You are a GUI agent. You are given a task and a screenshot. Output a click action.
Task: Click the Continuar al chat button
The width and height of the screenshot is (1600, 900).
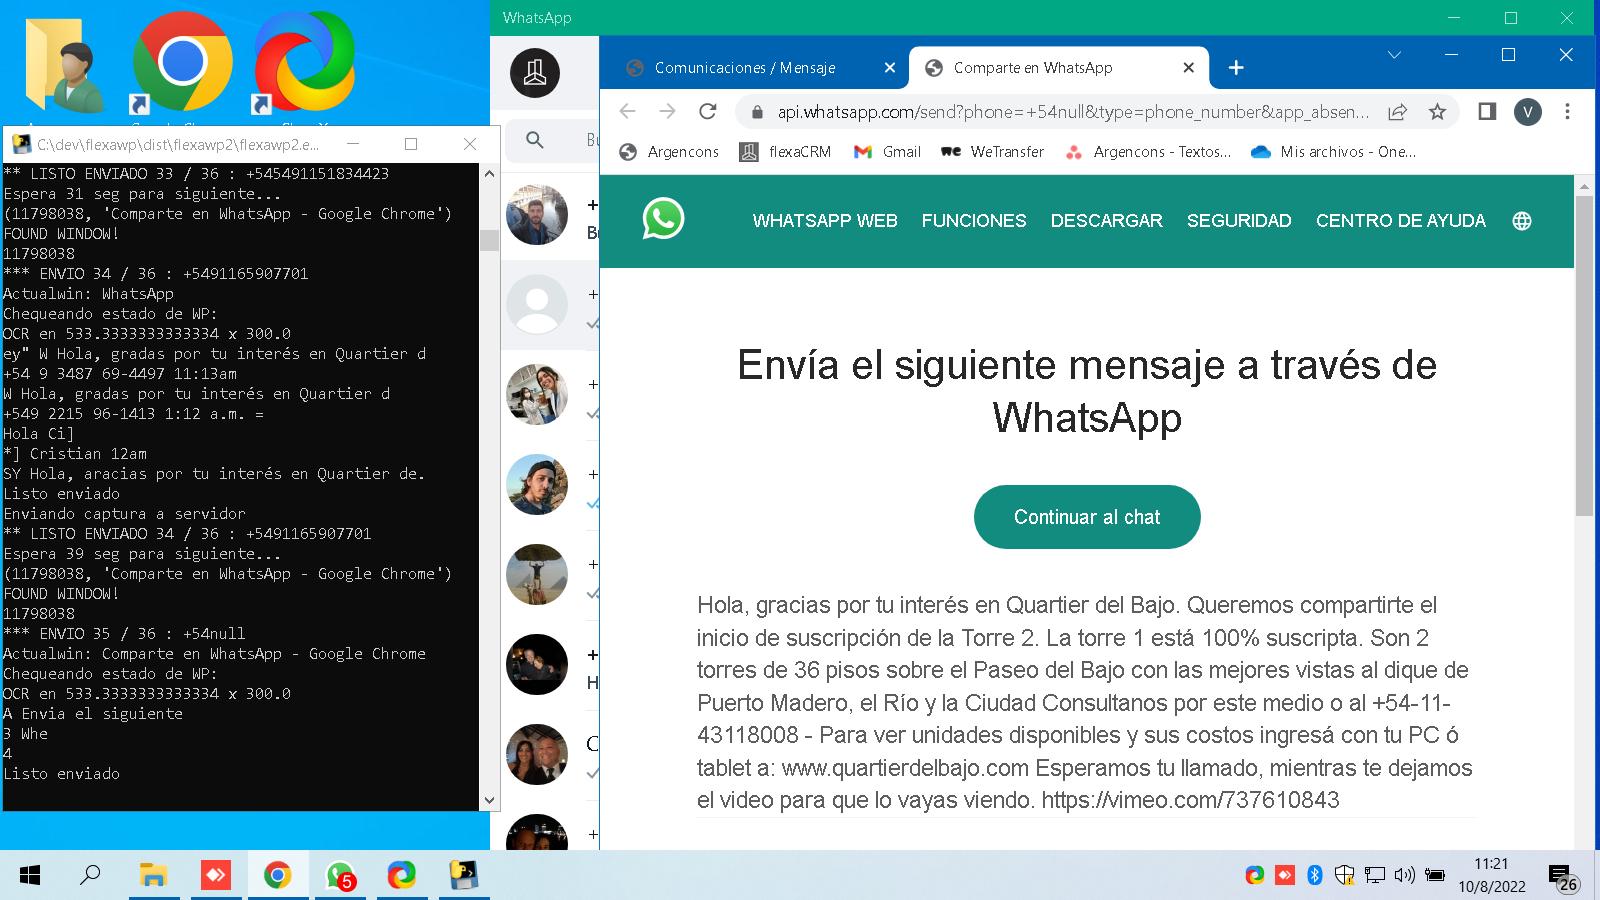(1087, 517)
